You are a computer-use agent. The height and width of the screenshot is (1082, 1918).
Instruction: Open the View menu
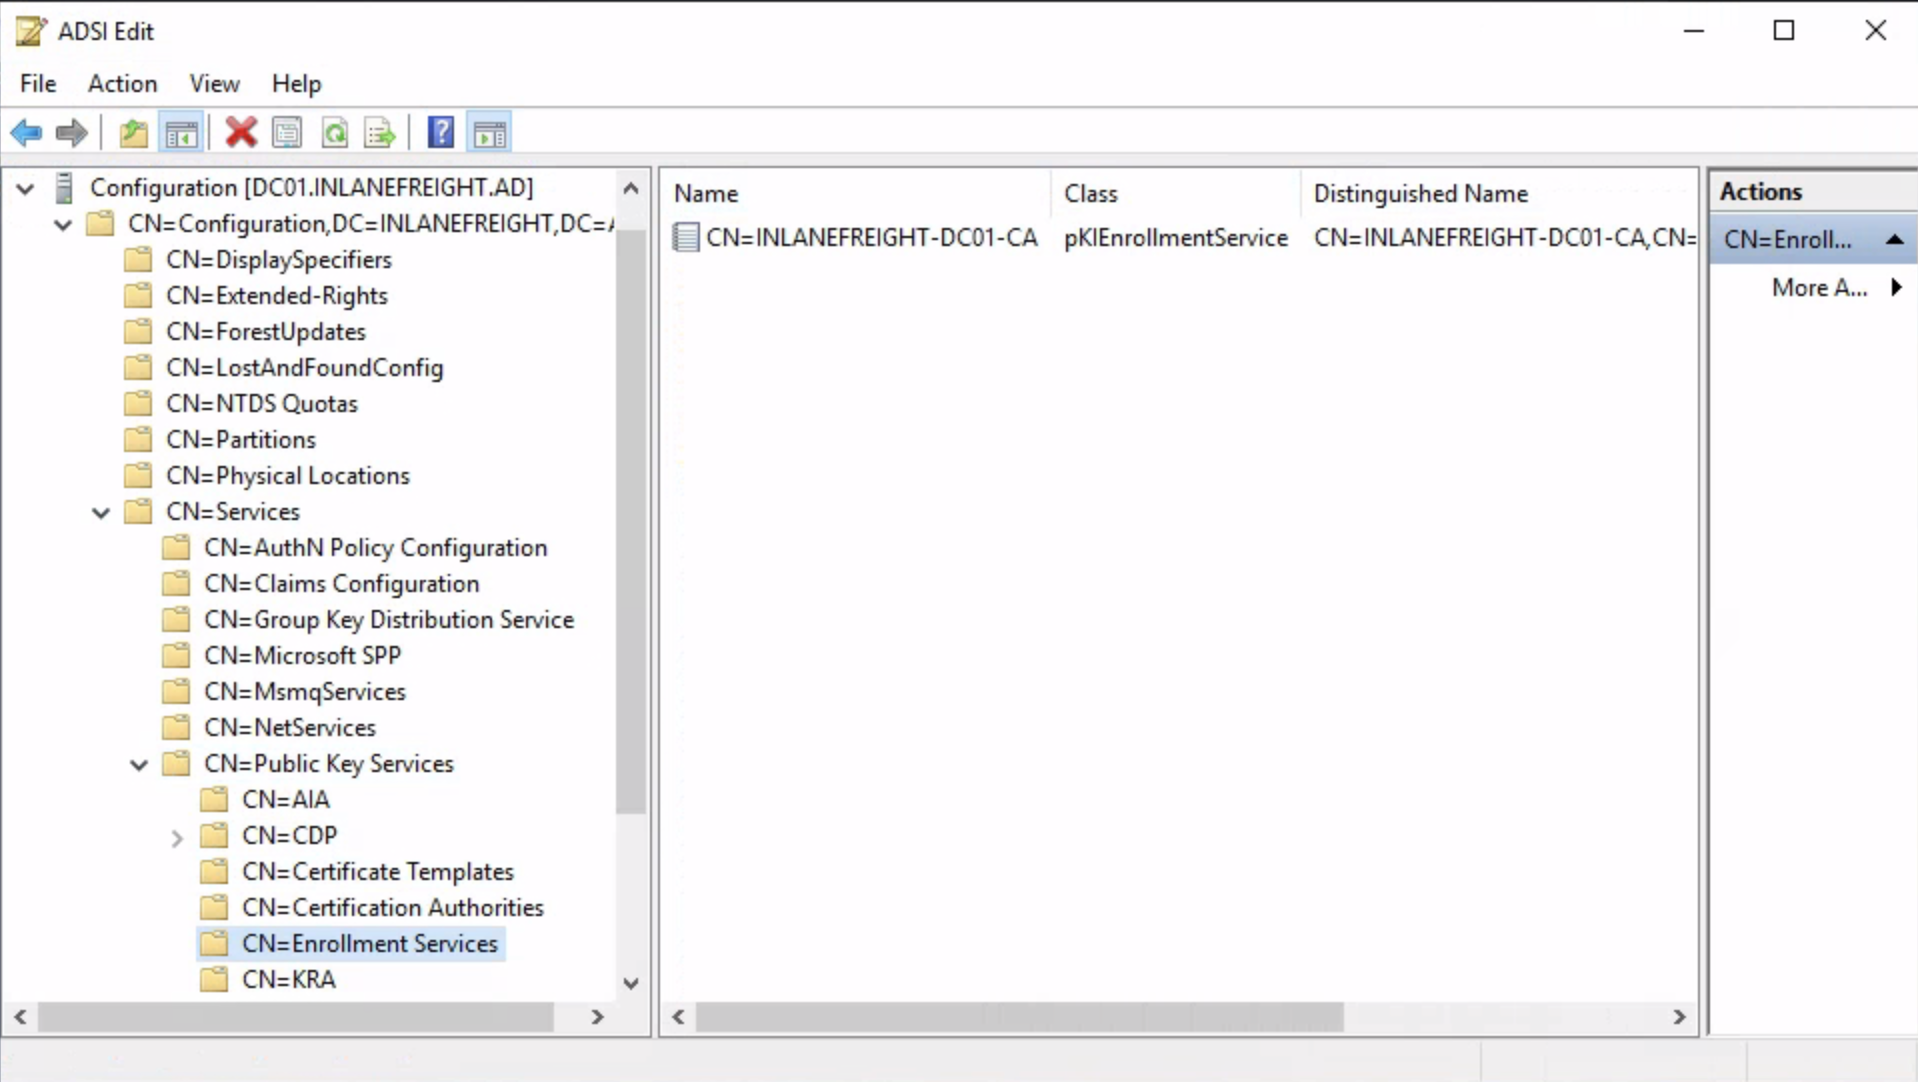click(214, 84)
